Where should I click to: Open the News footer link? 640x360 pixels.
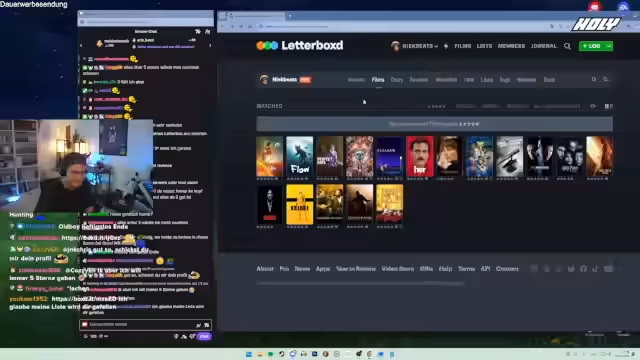302,269
